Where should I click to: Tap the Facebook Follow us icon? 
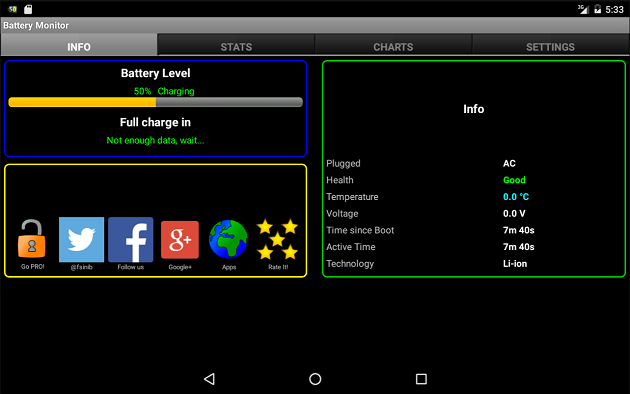(131, 239)
